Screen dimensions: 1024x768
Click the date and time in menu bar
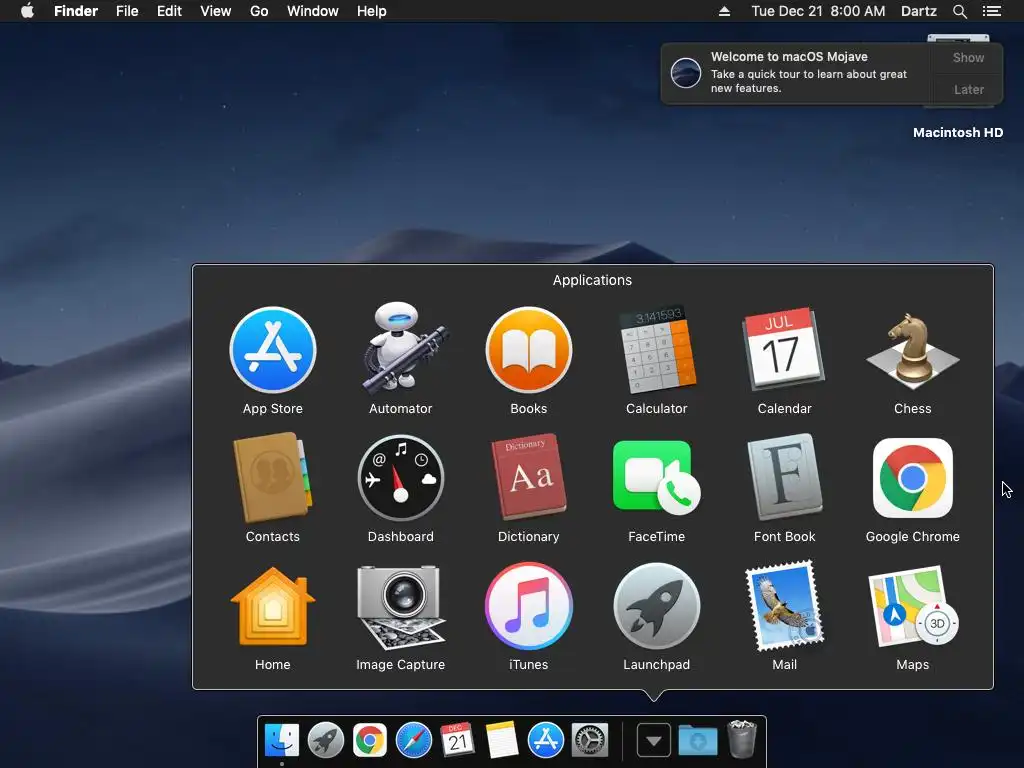[x=818, y=11]
